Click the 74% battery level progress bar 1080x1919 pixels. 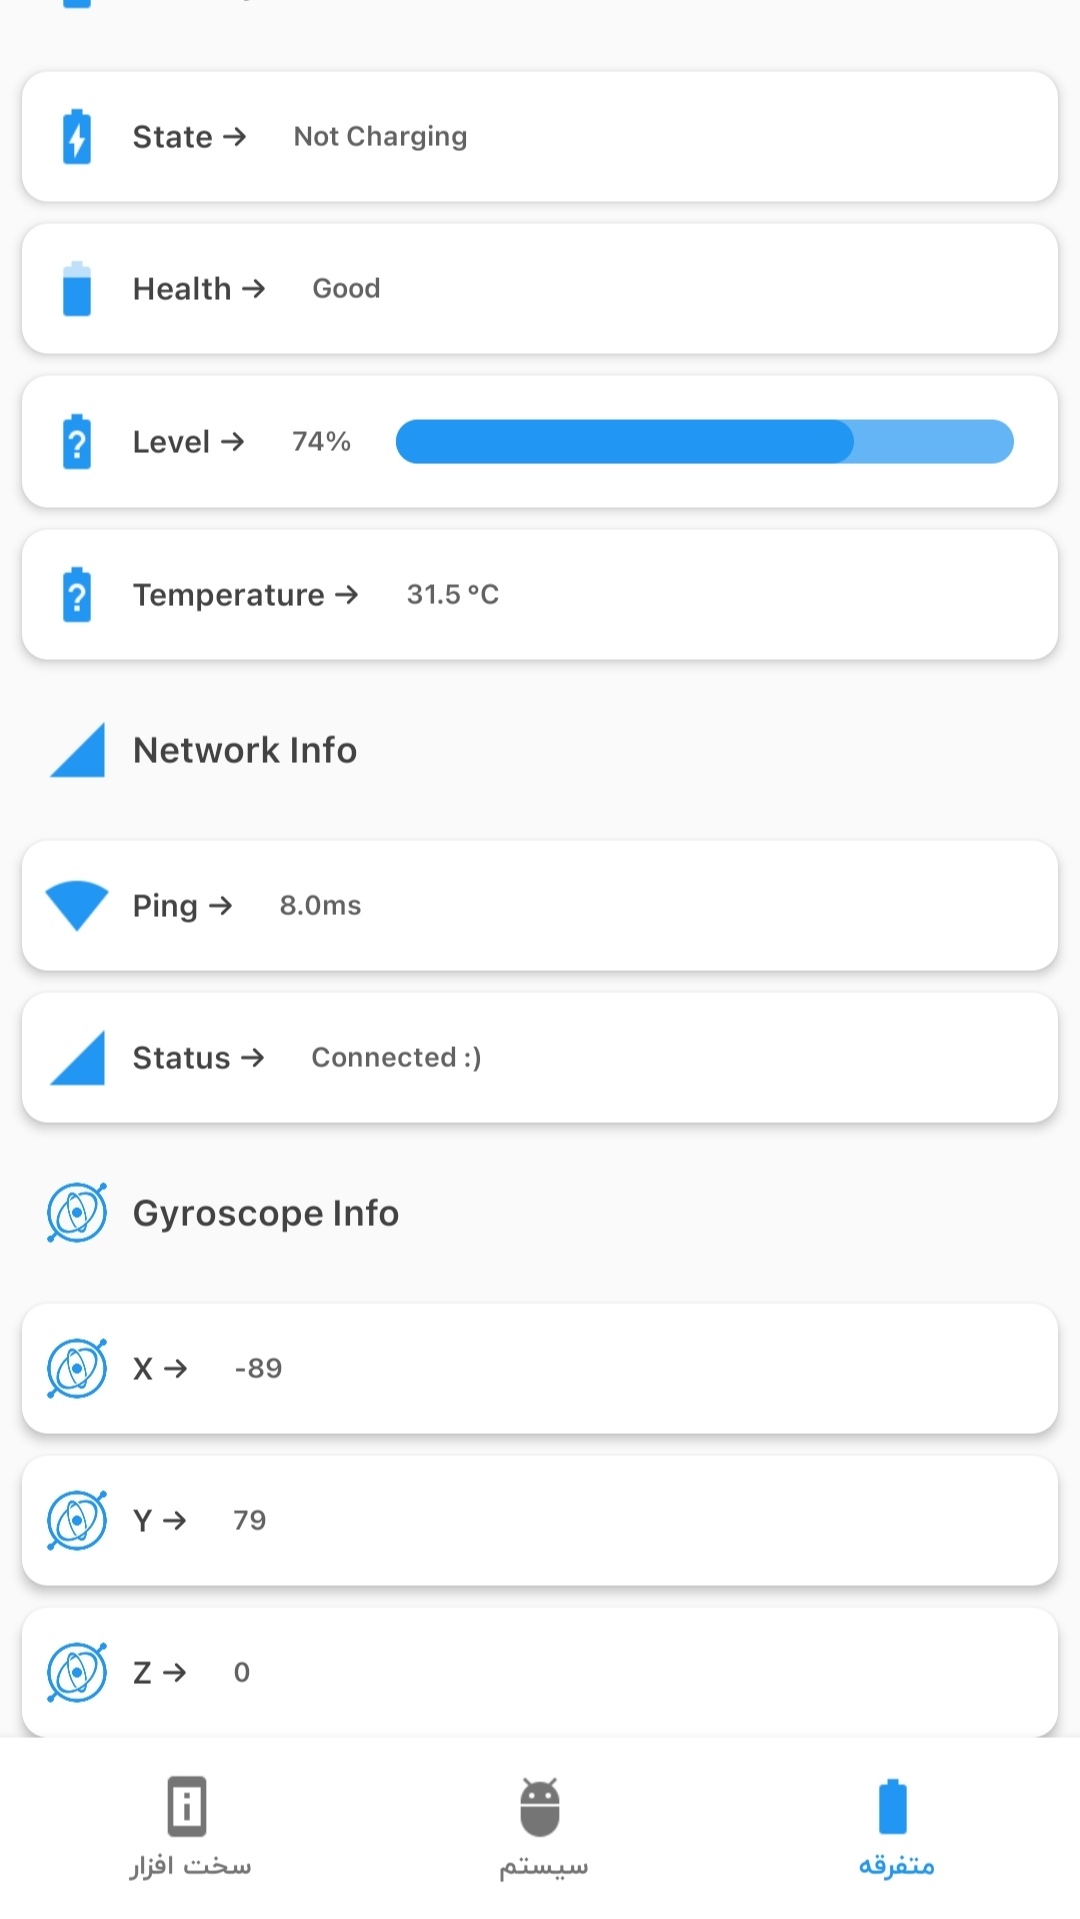point(704,442)
